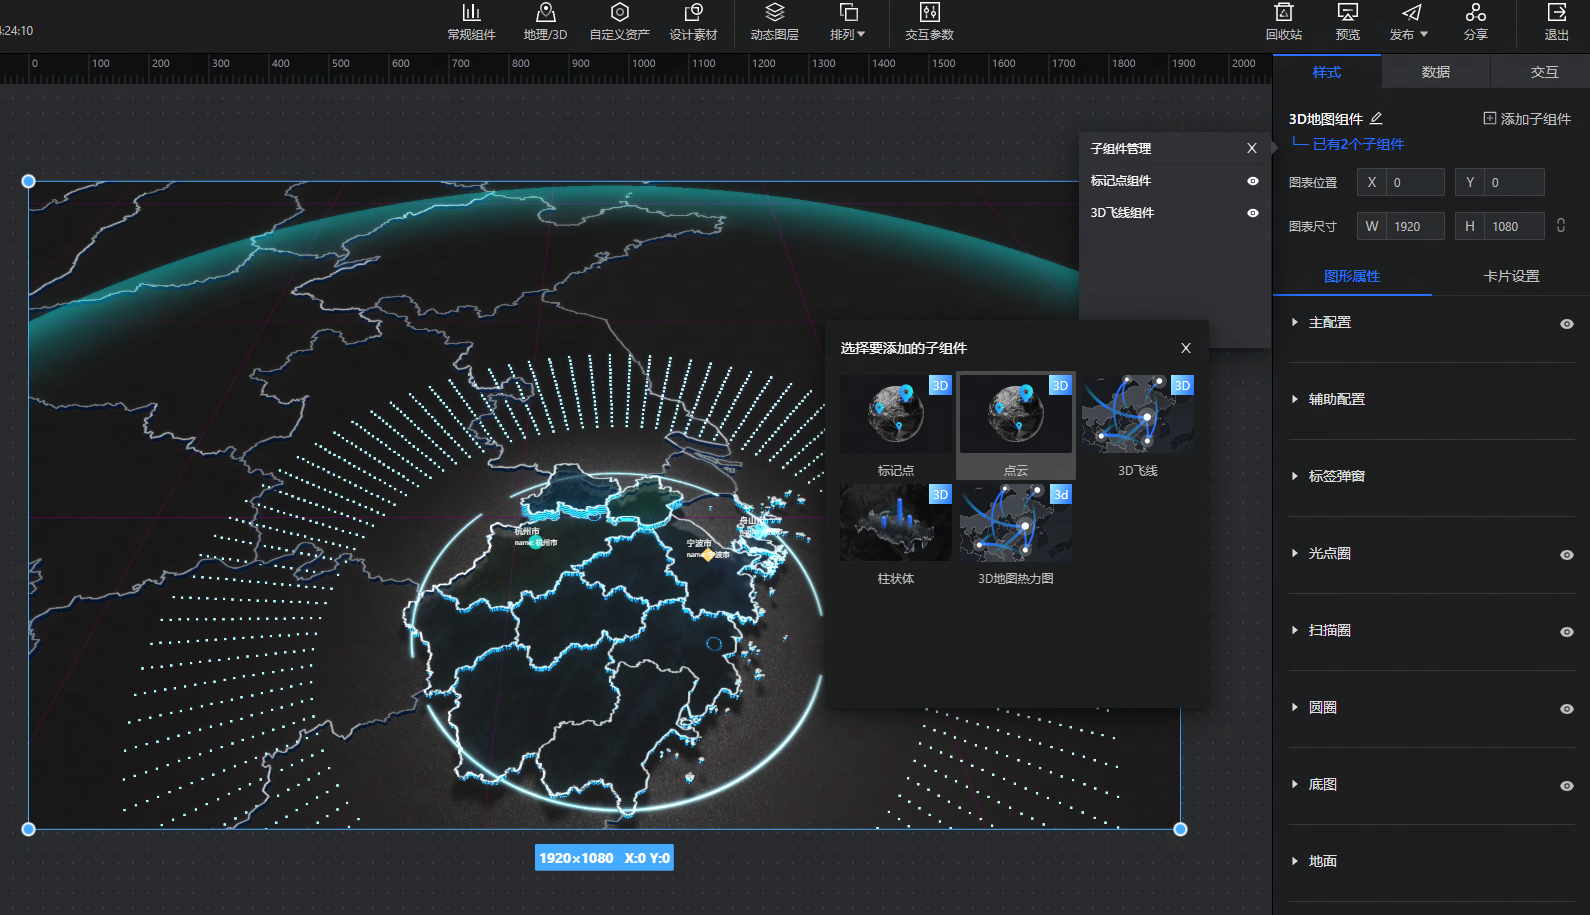Switch to the 卡片设置 tab
The image size is (1590, 915).
point(1510,277)
